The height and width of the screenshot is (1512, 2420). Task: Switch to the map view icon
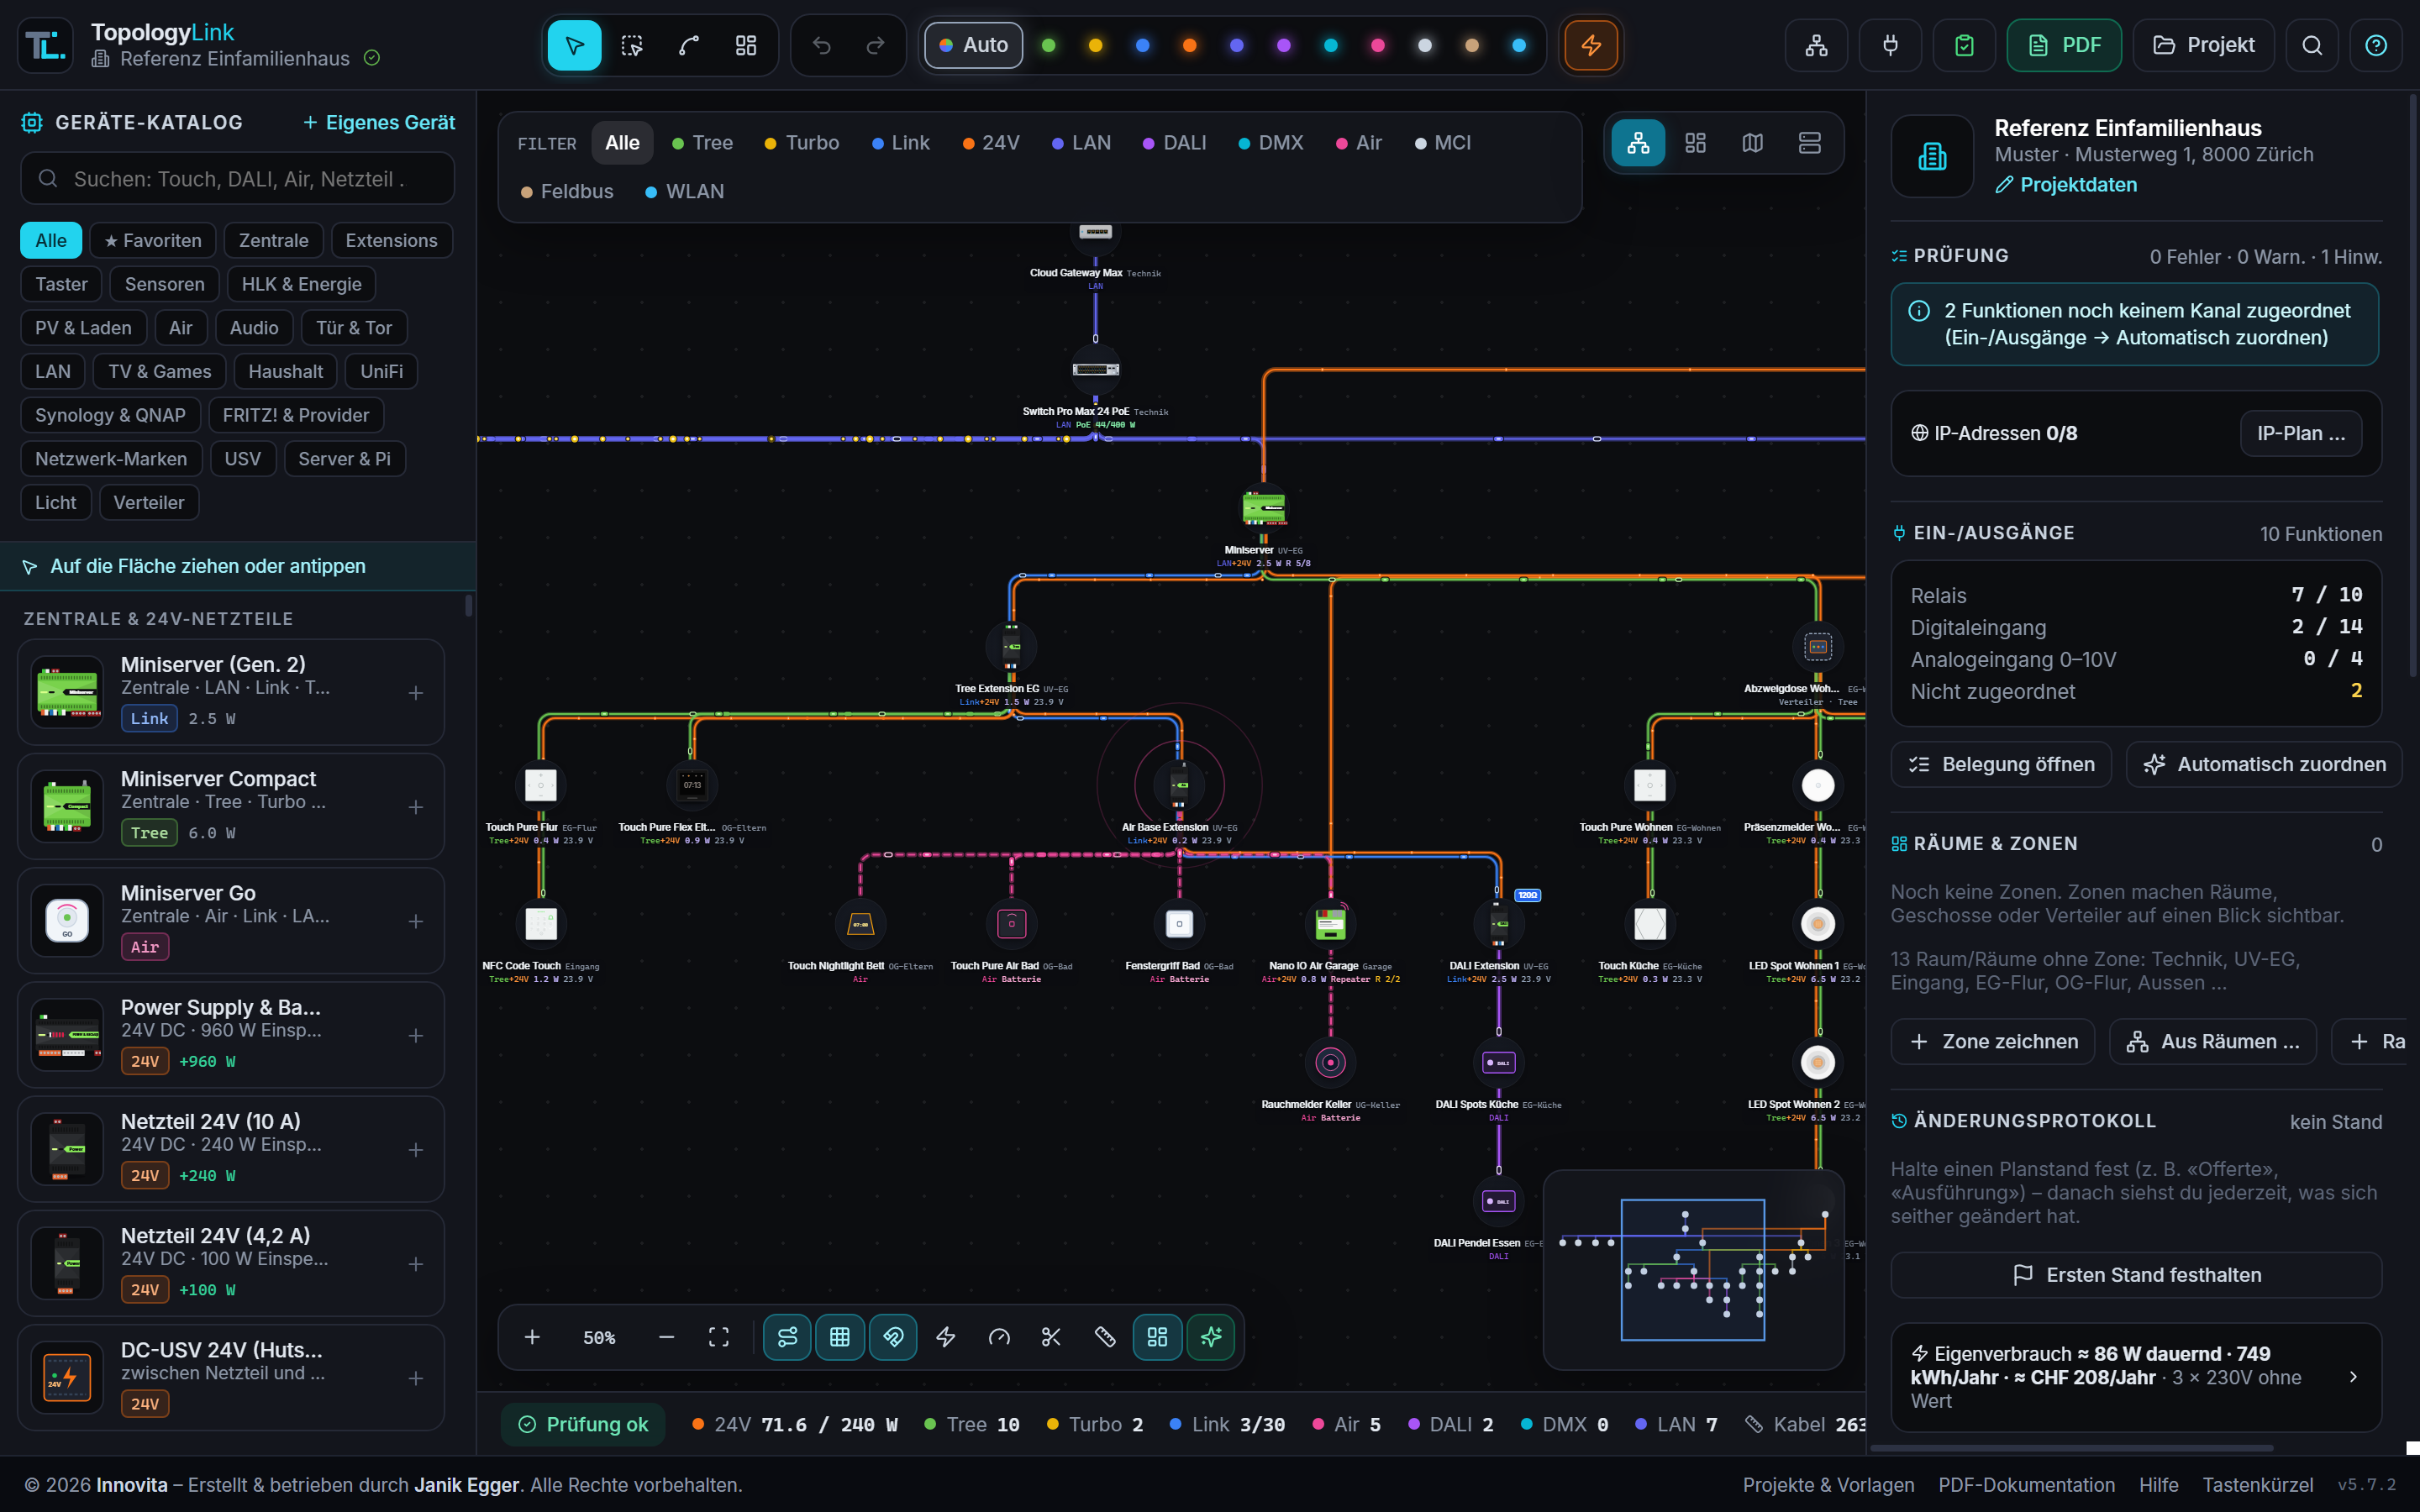point(1752,143)
